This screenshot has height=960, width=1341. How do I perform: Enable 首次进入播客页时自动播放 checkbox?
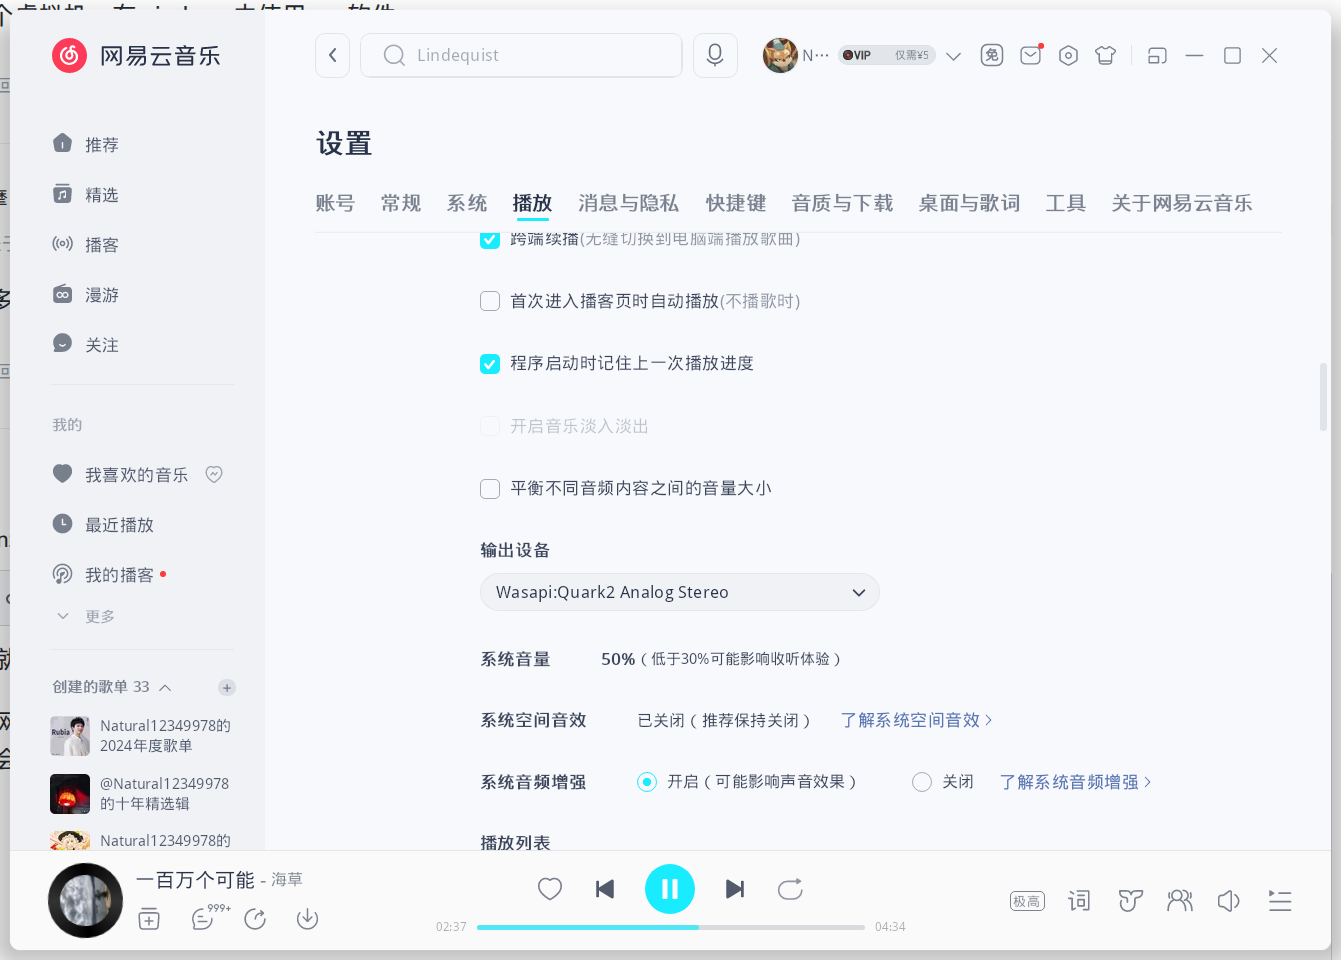coord(490,301)
